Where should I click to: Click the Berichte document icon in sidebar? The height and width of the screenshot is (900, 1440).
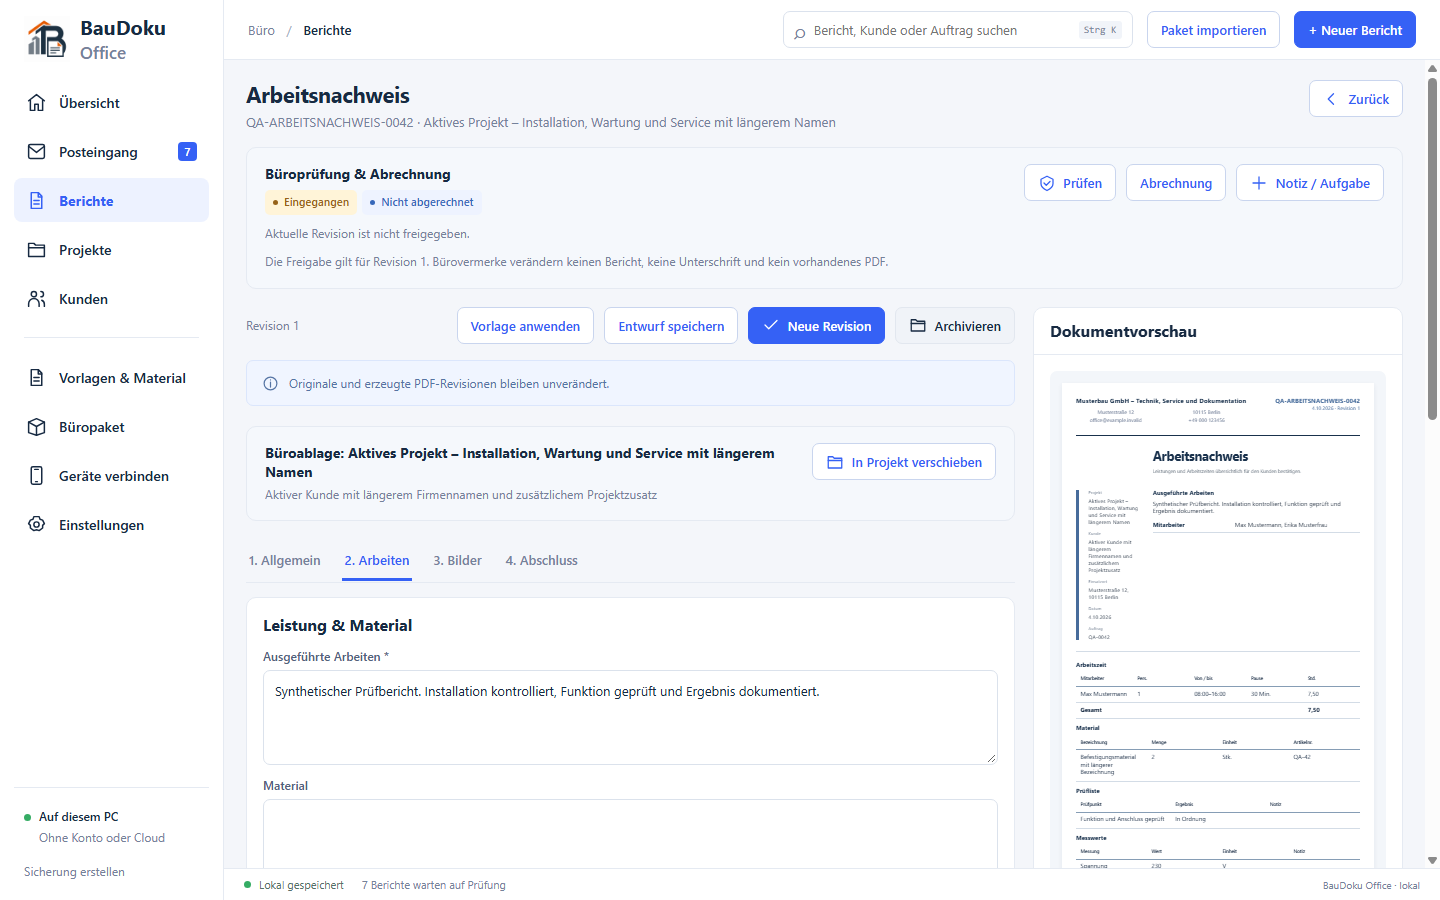click(x=37, y=201)
